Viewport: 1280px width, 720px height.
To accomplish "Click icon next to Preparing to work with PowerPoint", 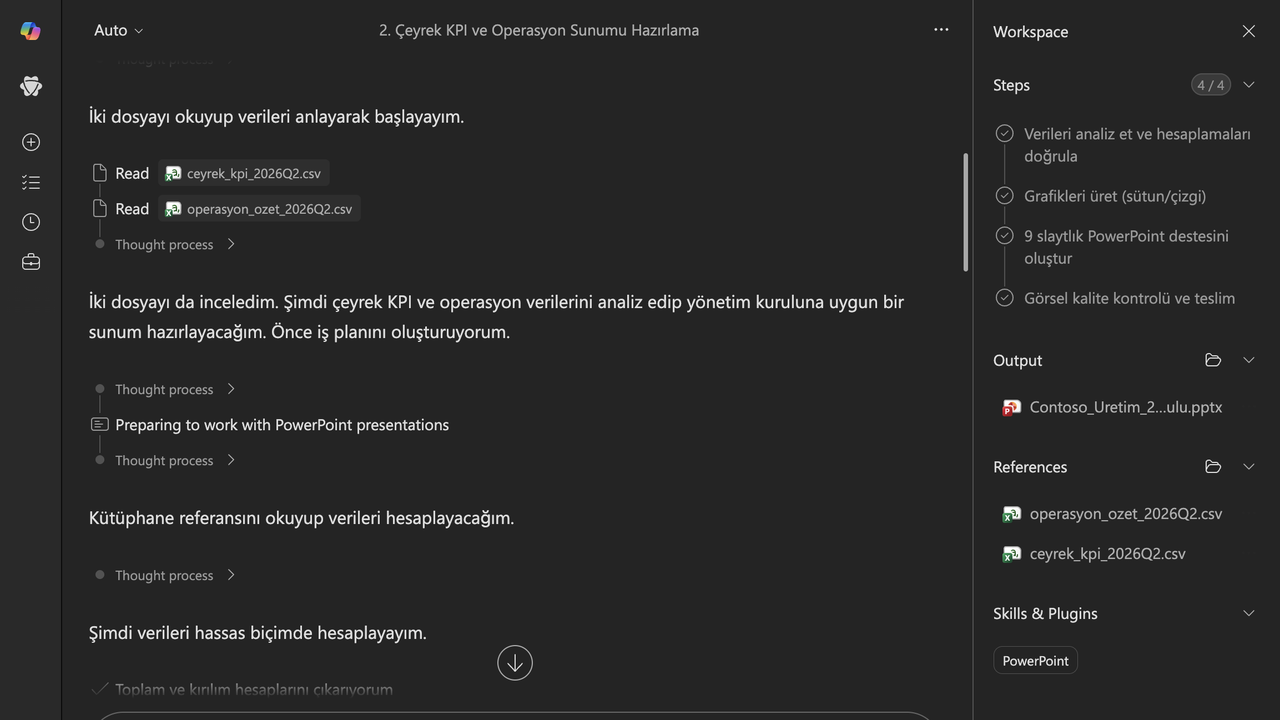I will pos(99,425).
